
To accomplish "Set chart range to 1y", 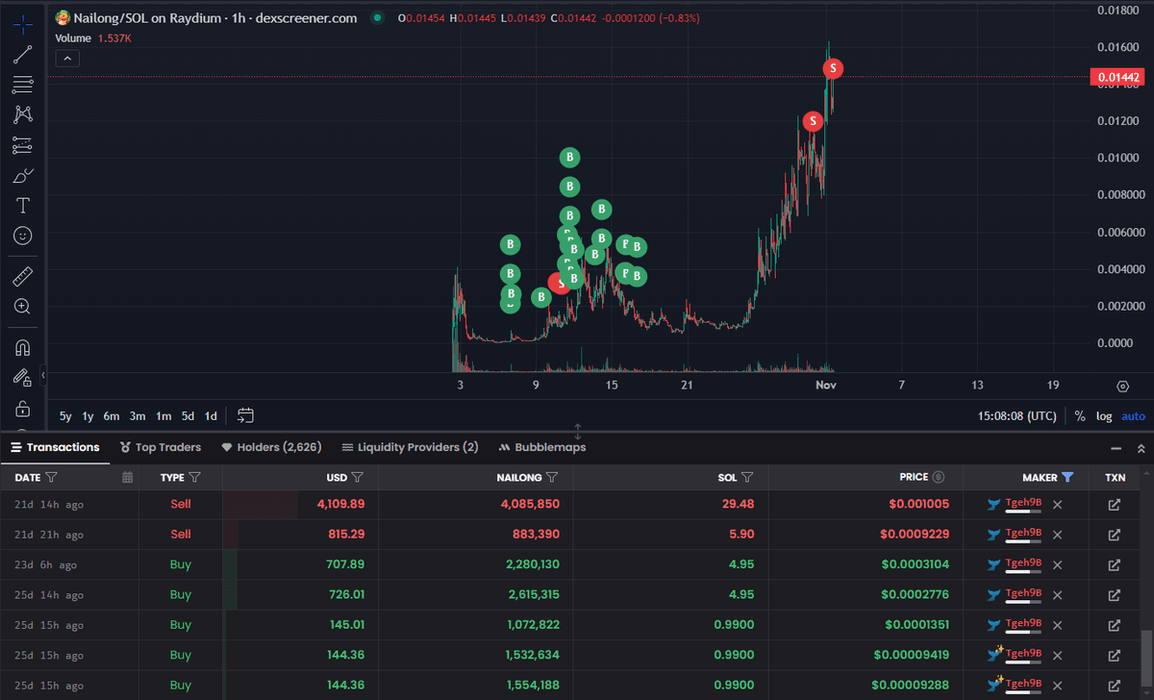I will [x=88, y=416].
